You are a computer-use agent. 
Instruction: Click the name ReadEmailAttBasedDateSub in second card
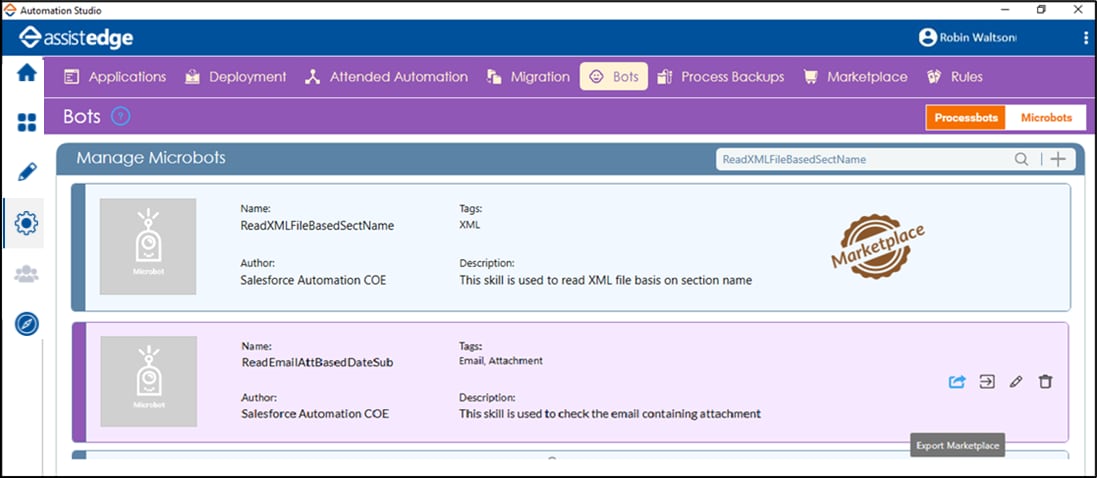click(317, 363)
